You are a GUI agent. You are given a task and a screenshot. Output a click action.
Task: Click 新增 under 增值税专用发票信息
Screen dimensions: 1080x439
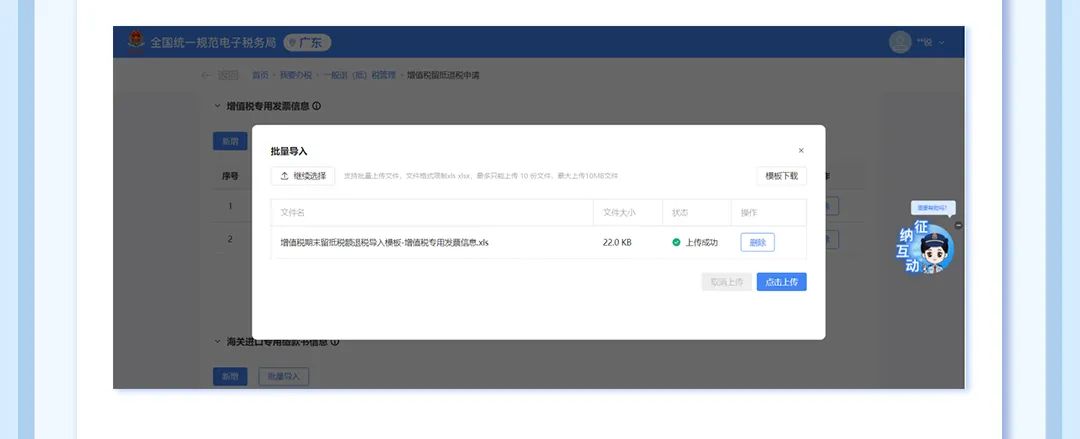pos(230,141)
